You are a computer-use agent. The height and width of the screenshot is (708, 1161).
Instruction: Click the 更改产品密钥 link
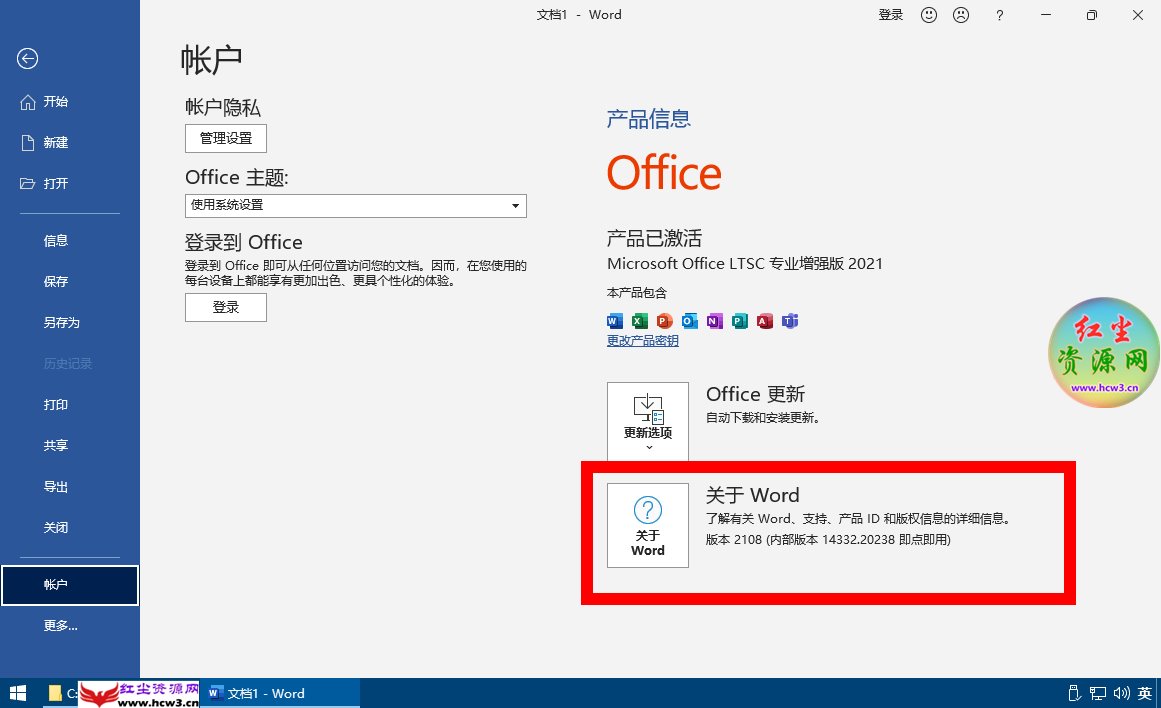click(x=643, y=341)
